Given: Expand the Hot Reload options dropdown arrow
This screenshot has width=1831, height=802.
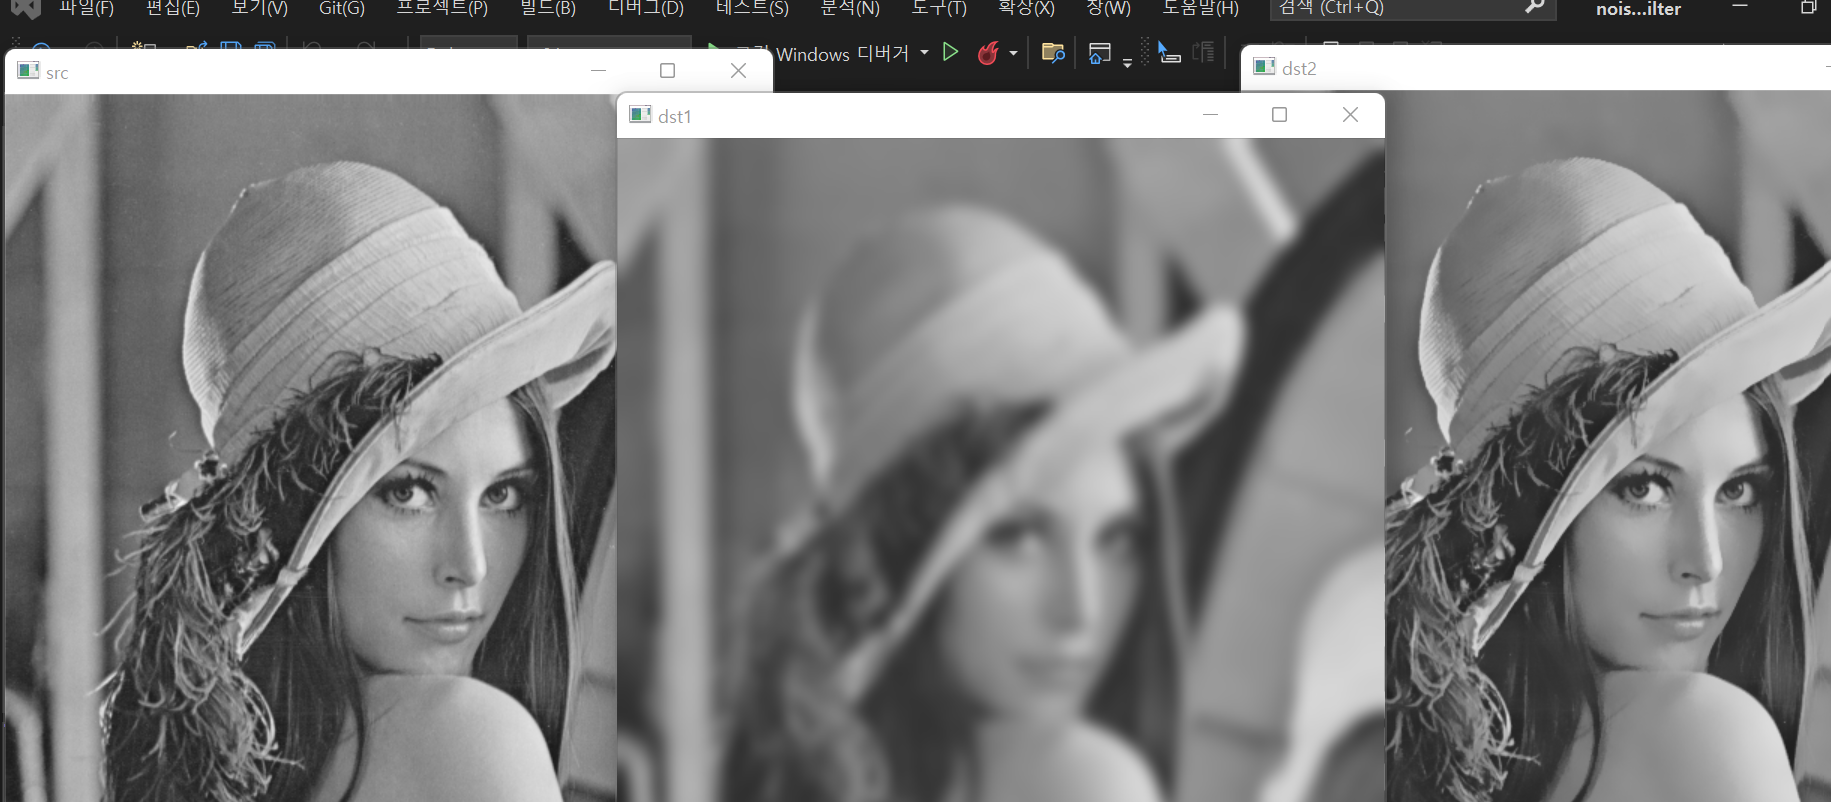Looking at the screenshot, I should click(1013, 53).
